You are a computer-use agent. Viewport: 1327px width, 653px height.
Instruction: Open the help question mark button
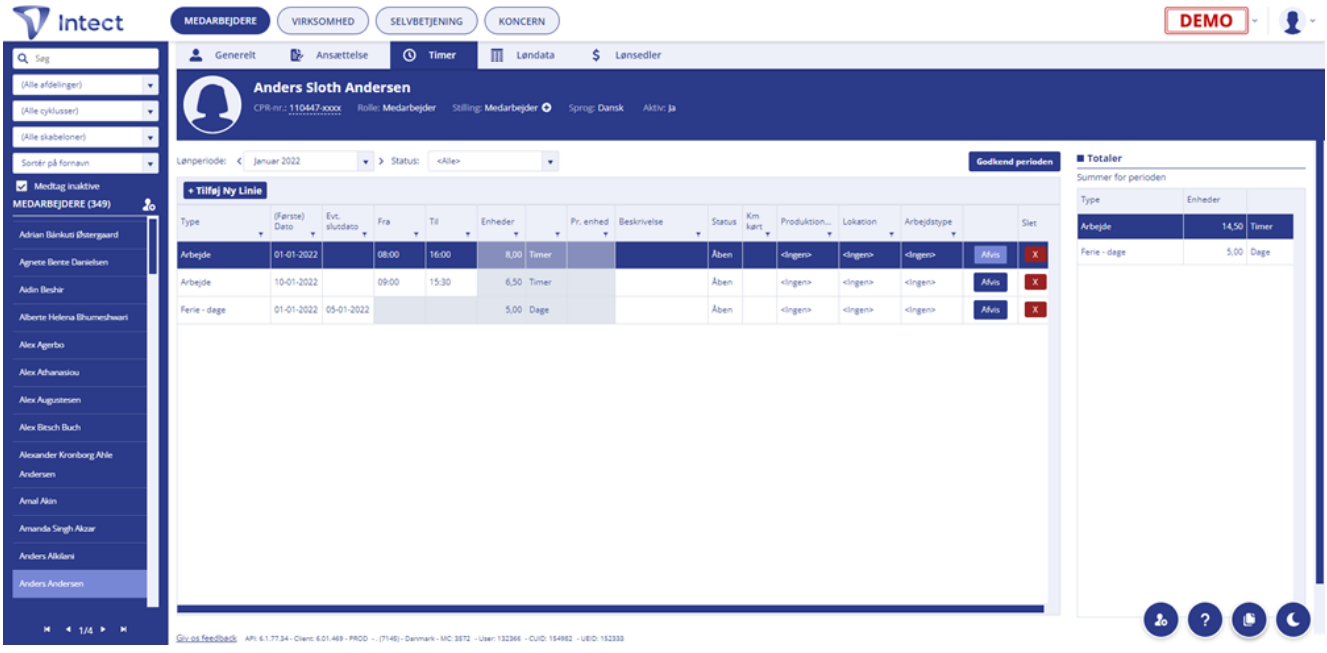click(x=1205, y=621)
